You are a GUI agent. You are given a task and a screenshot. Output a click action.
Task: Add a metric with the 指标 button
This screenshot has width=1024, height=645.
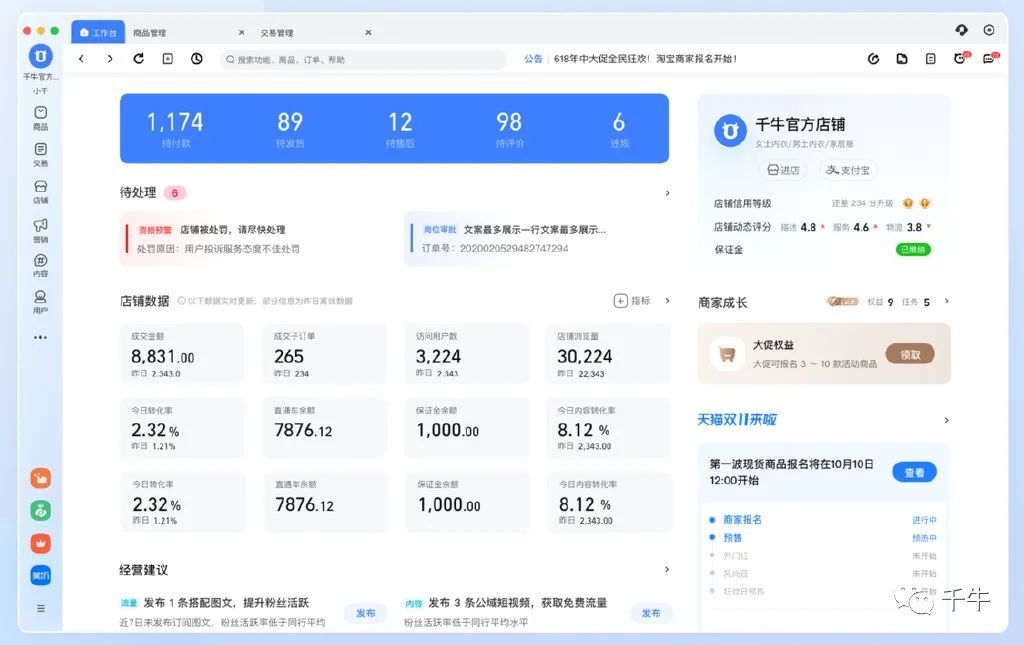point(632,301)
